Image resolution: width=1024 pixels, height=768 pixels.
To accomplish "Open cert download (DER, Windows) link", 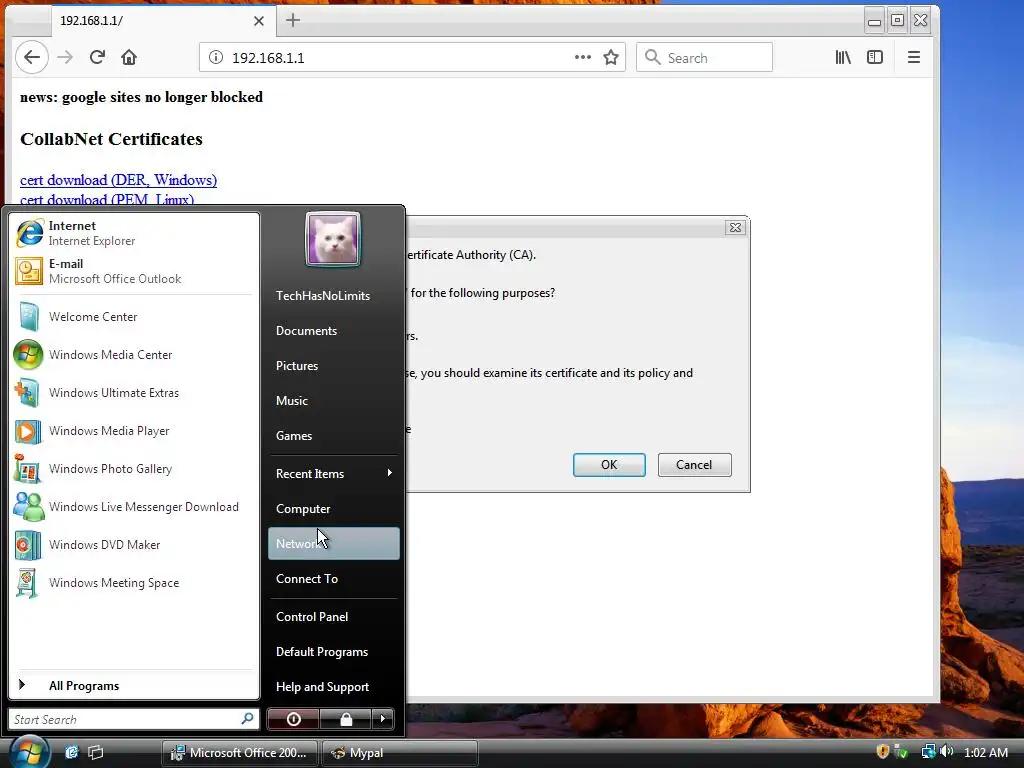I will click(x=118, y=180).
